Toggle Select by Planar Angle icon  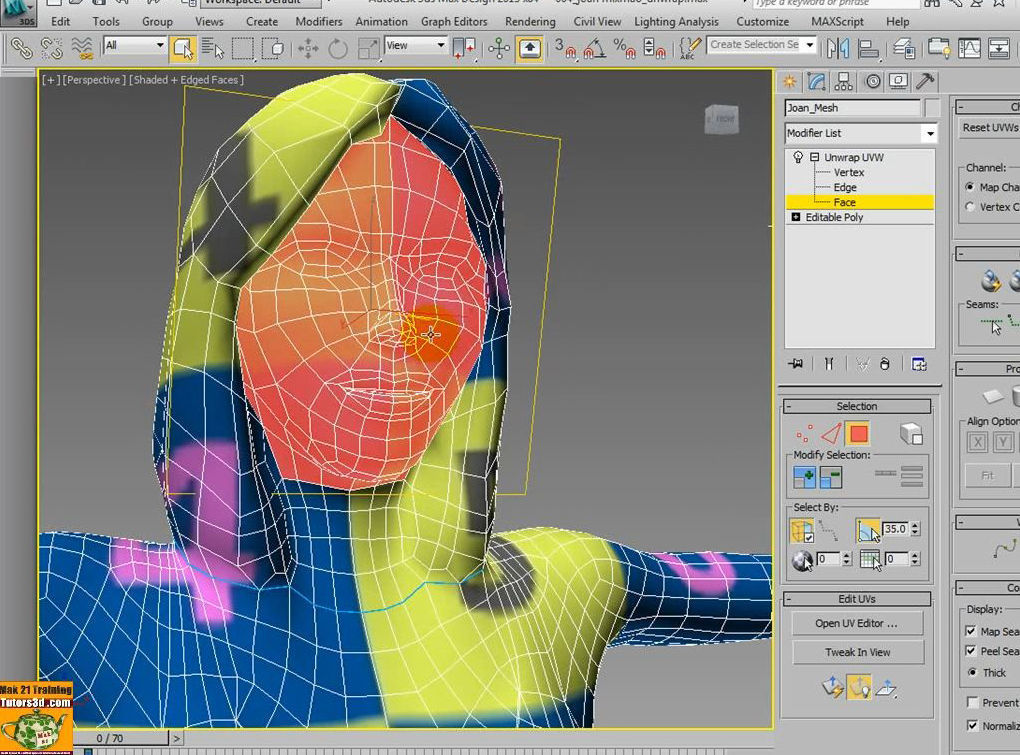pyautogui.click(x=868, y=530)
